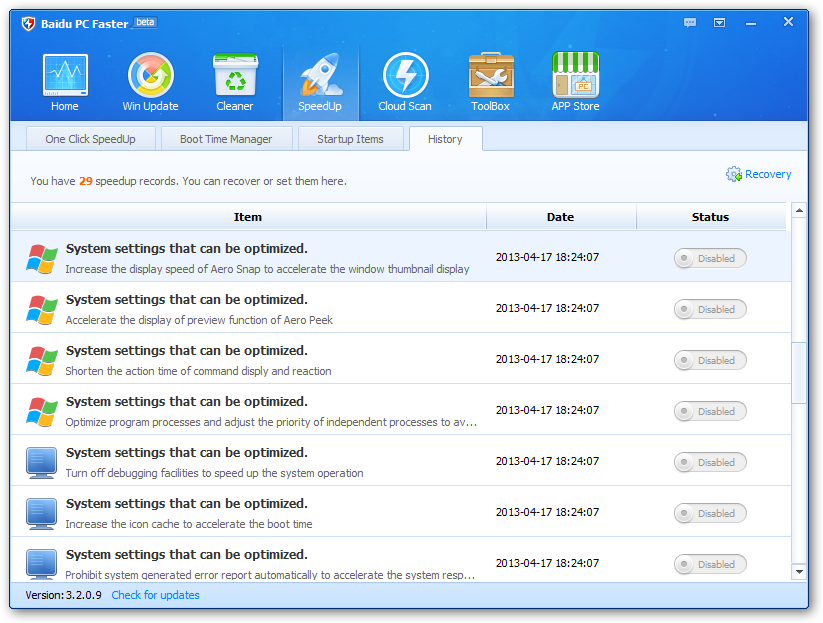Switch to One Click SpeedUp tab
Viewport: 823px width, 623px height.
pos(90,139)
